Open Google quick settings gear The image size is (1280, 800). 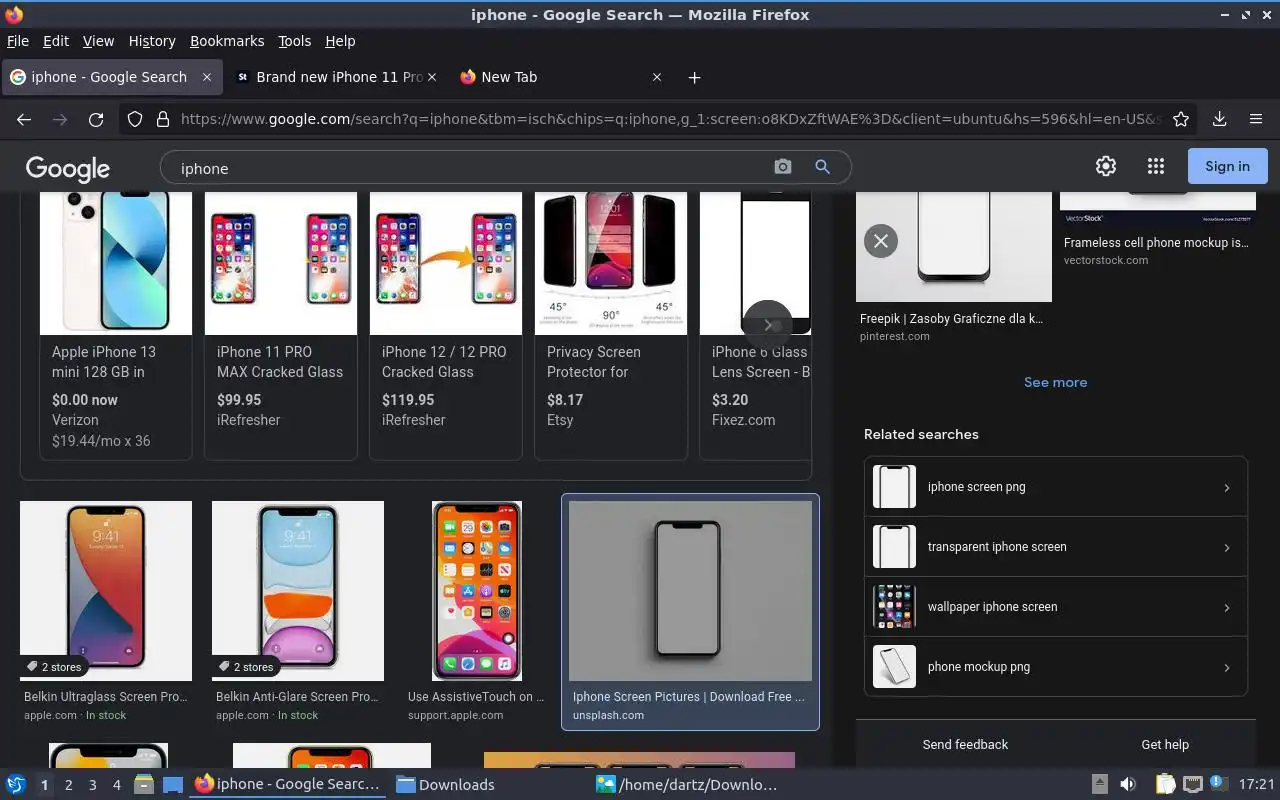(x=1105, y=166)
